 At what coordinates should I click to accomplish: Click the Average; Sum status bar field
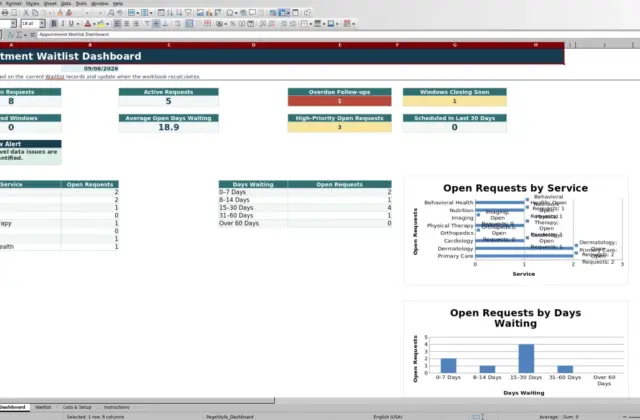pyautogui.click(x=558, y=417)
